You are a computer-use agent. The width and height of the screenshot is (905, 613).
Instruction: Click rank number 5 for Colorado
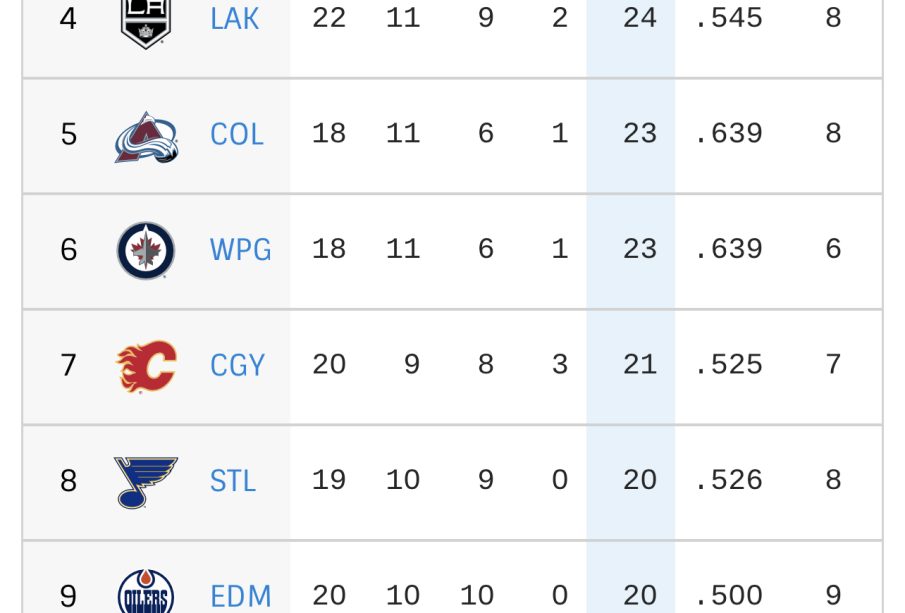tap(68, 134)
